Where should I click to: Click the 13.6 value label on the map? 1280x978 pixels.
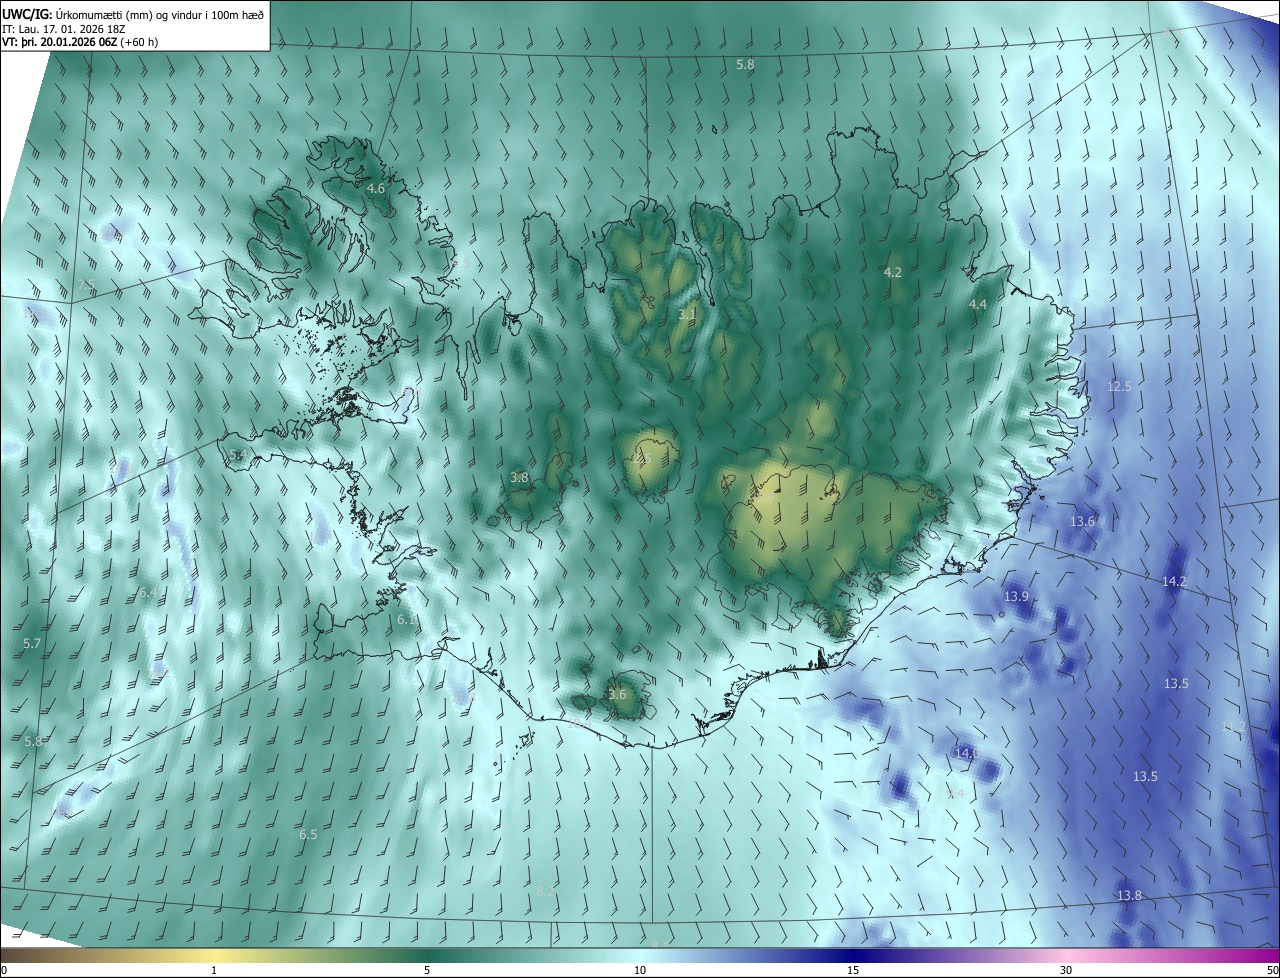(x=1083, y=521)
